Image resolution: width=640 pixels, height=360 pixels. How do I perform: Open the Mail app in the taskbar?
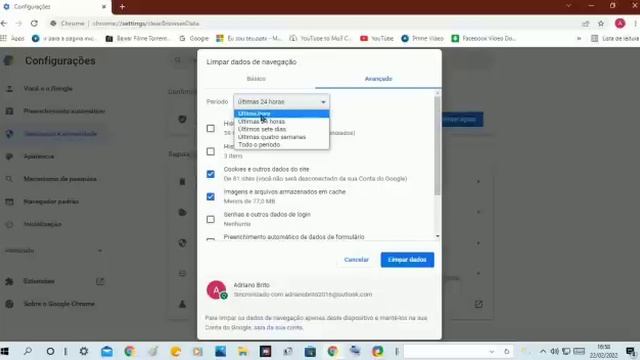coord(107,351)
